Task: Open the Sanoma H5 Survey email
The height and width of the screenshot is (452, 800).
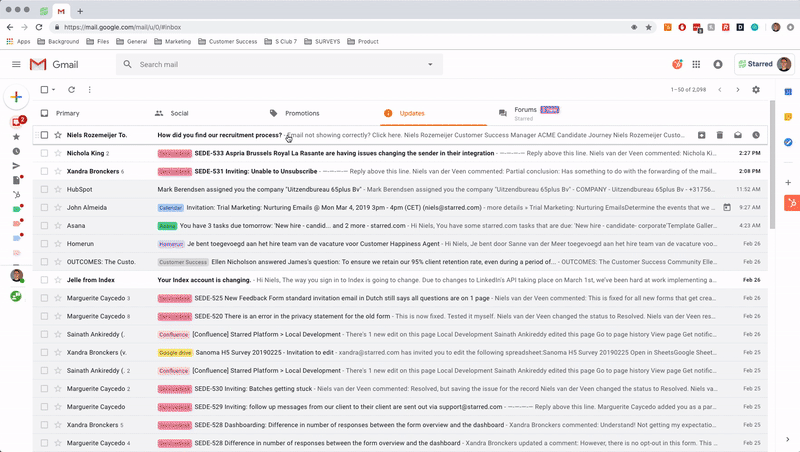Action: [401, 353]
